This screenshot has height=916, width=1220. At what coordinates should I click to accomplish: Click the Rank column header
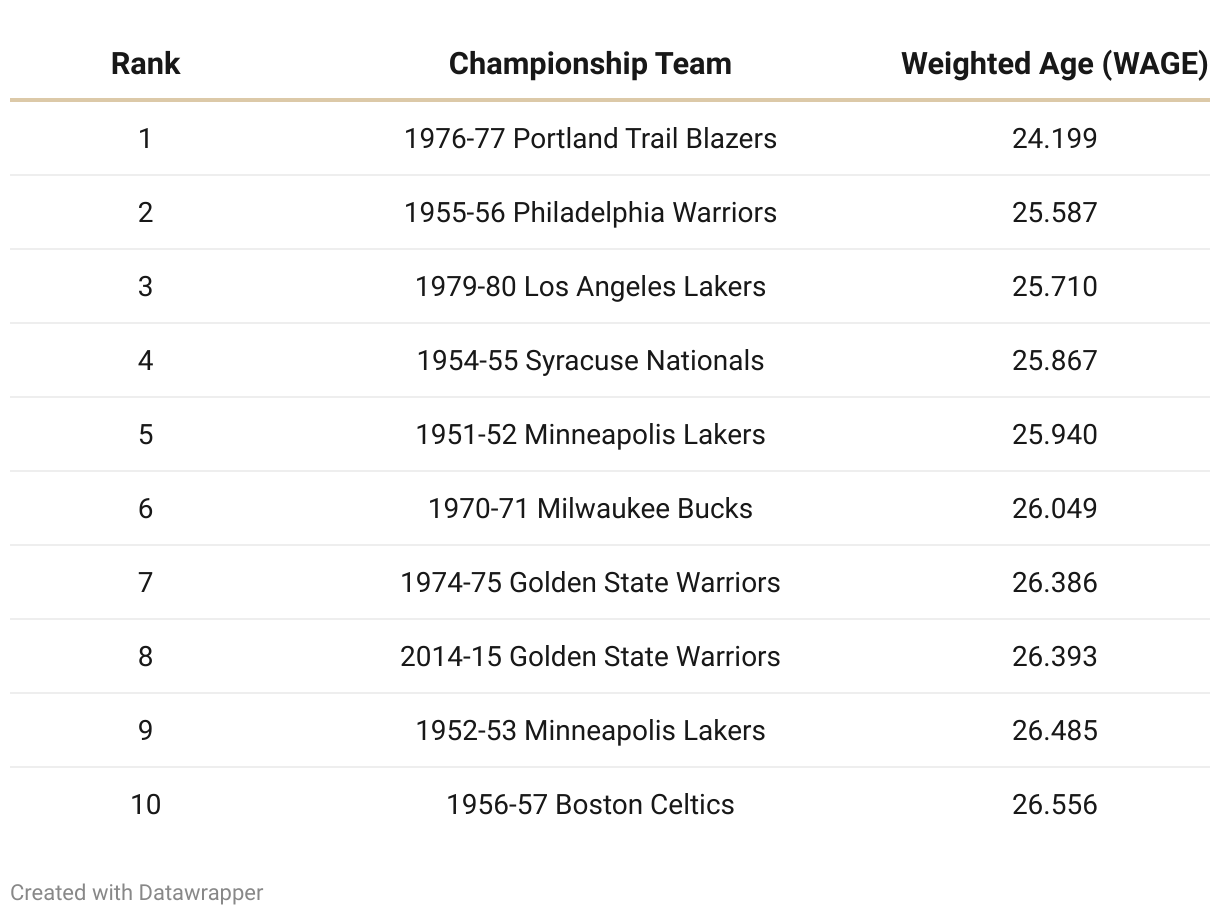145,64
